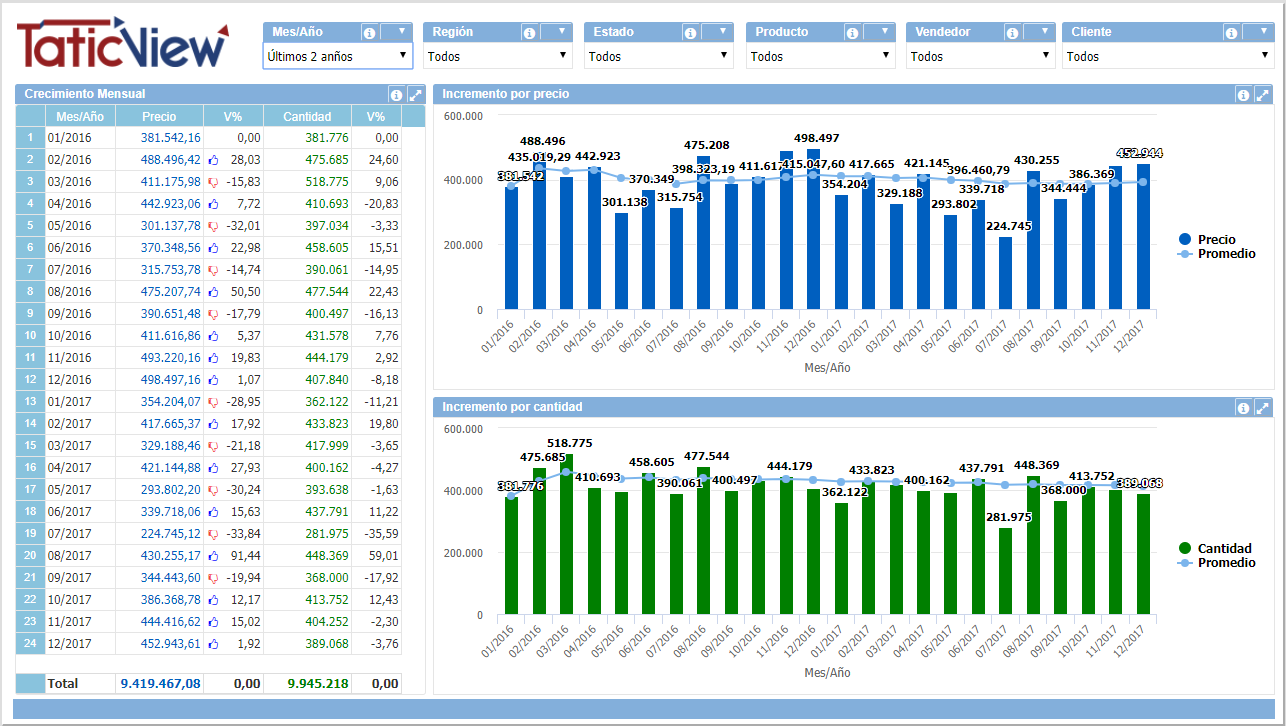Maximize the Incremento por cantidad chart
The height and width of the screenshot is (726, 1286).
[1262, 408]
